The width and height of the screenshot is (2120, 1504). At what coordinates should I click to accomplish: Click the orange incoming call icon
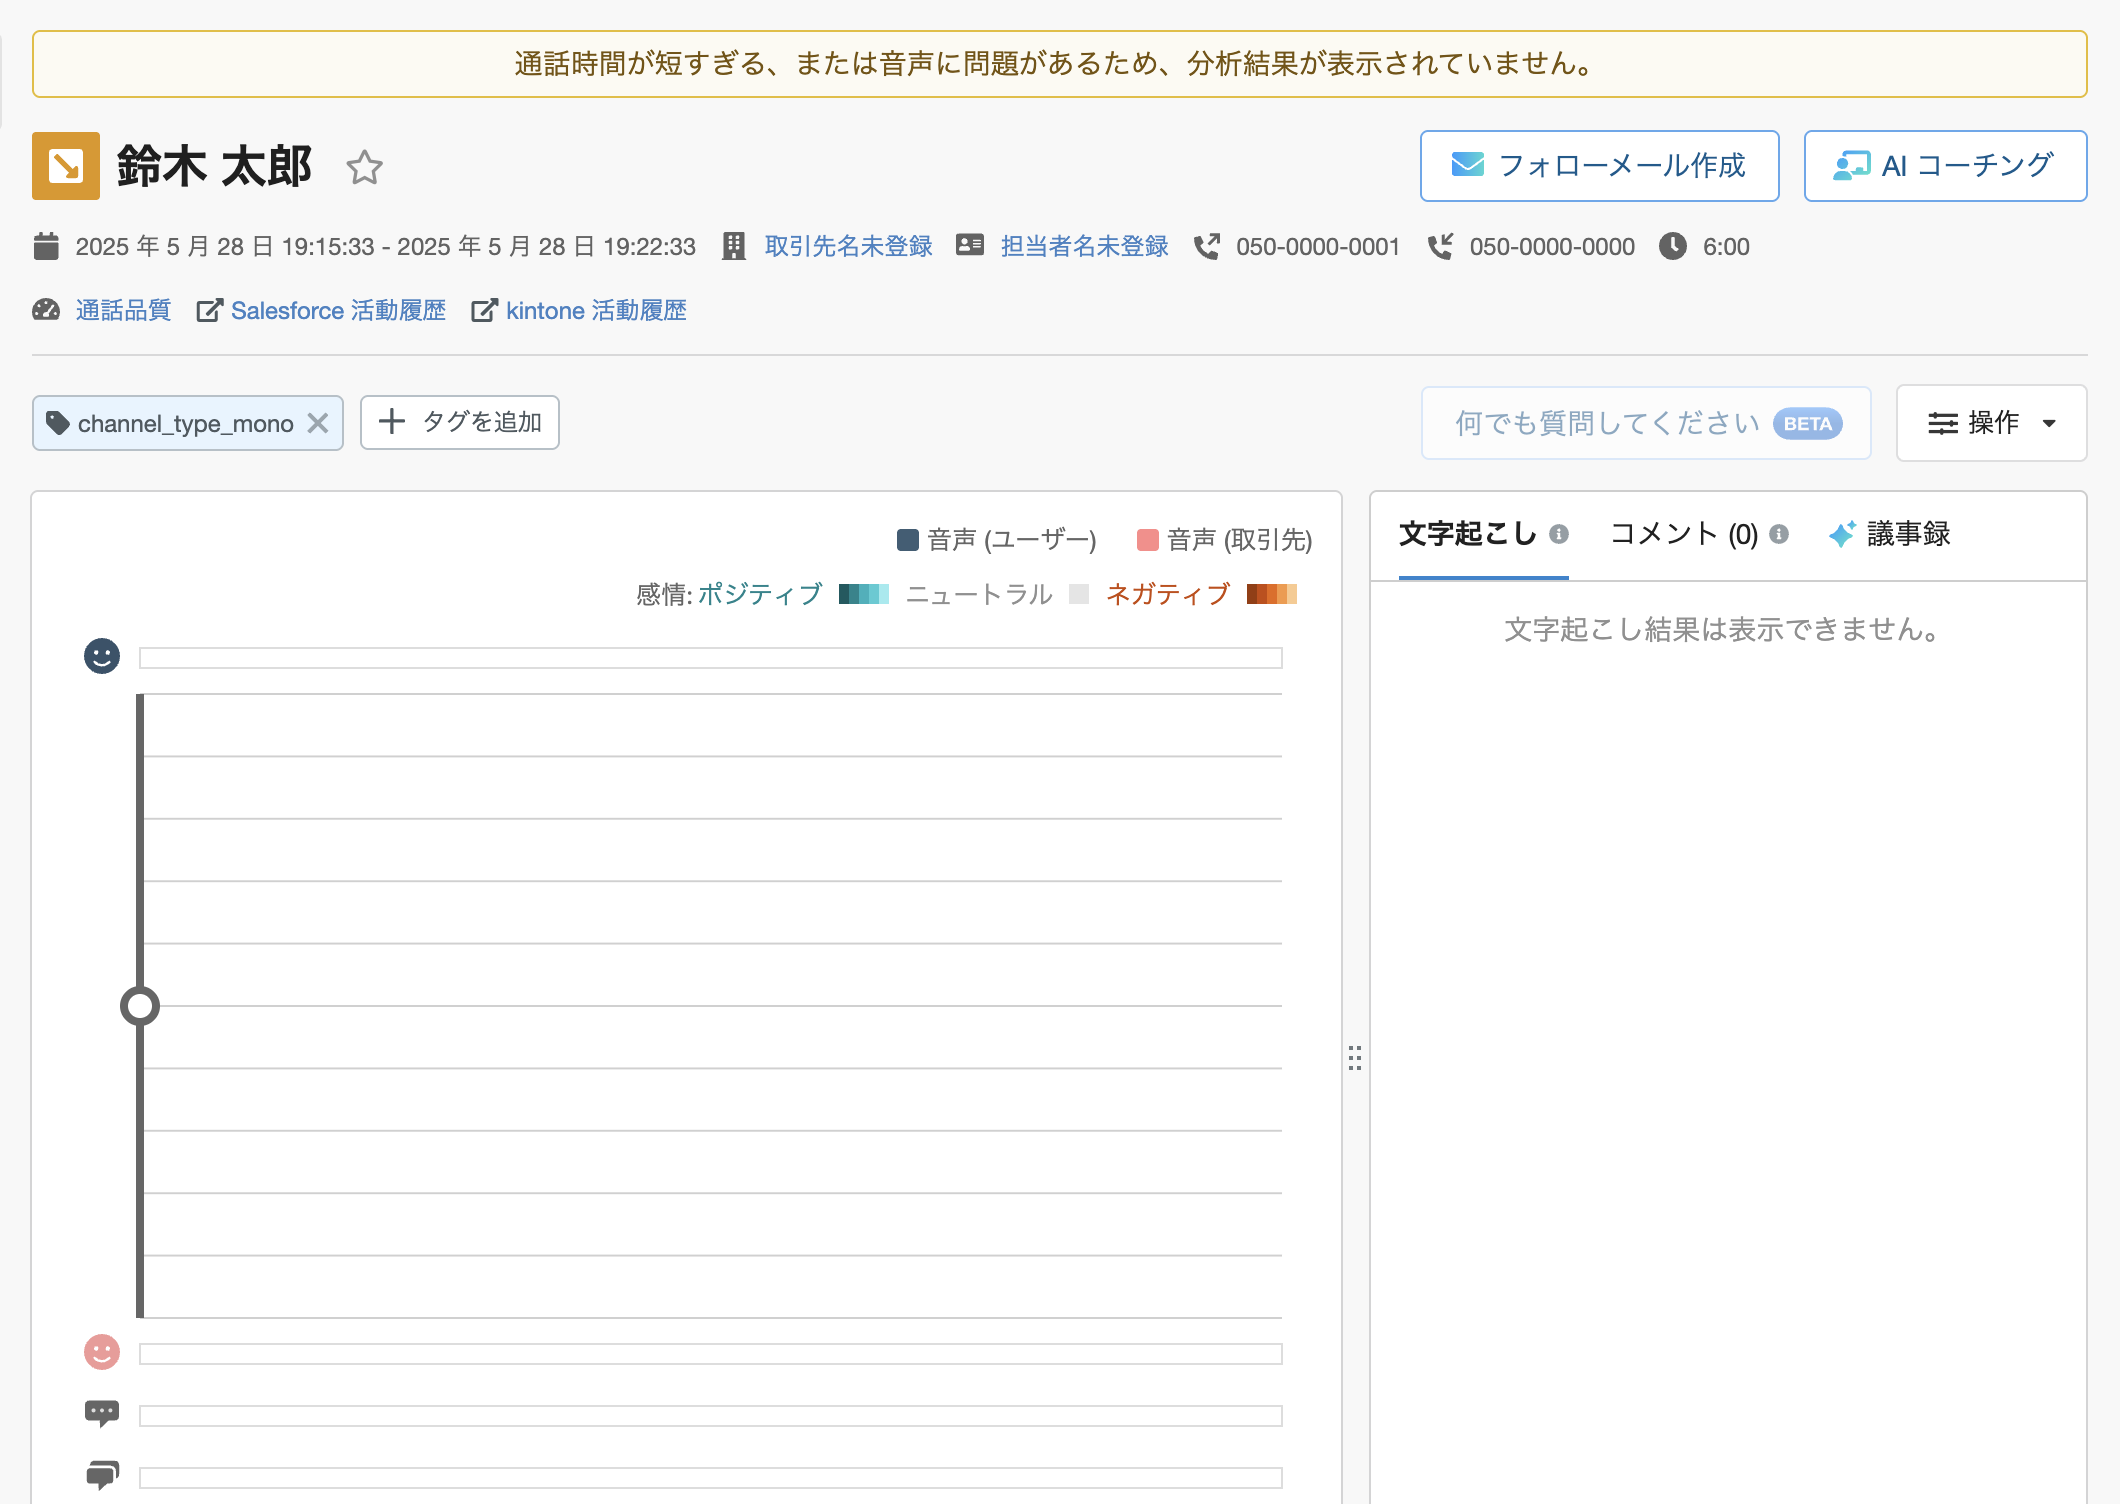66,166
